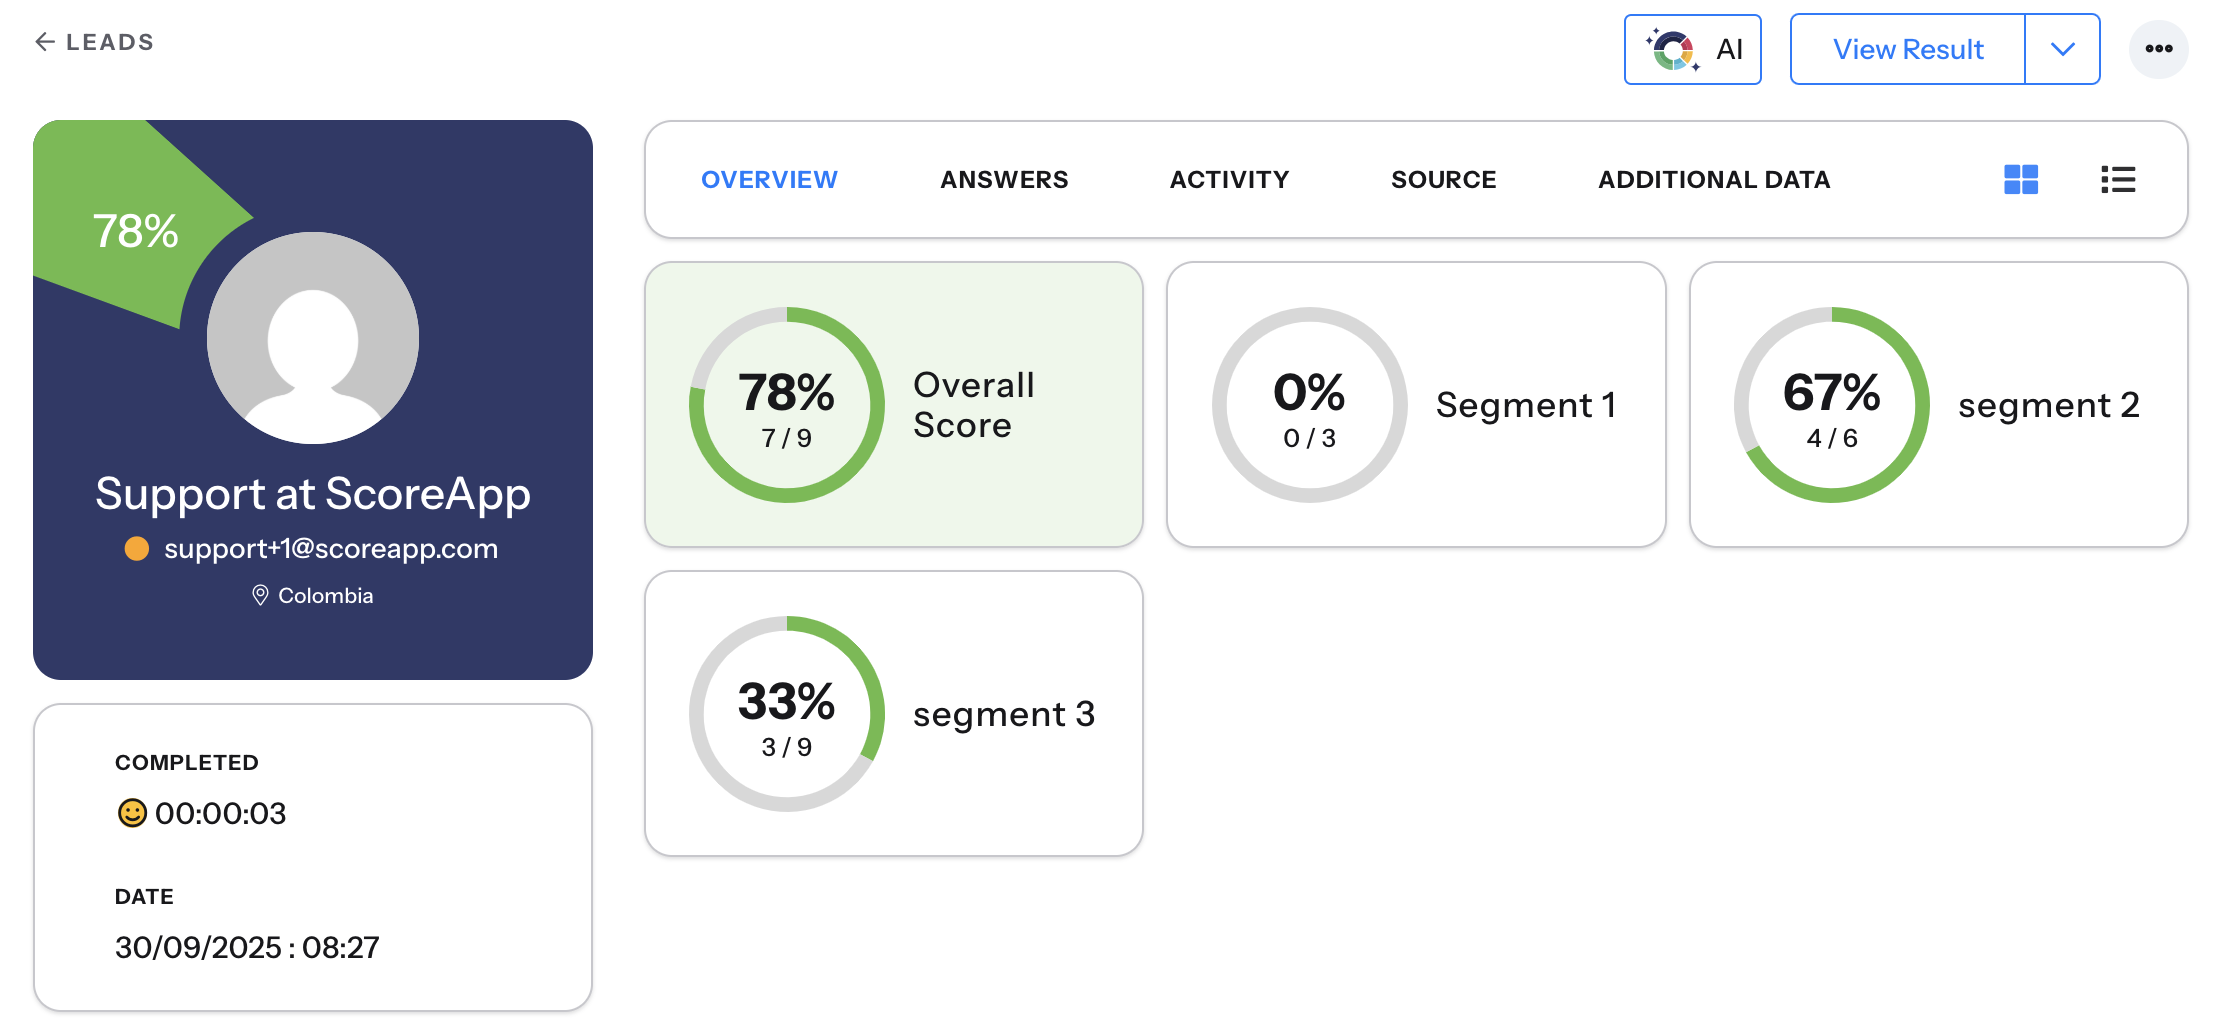Click the orange status dot beside email
This screenshot has width=2214, height=1022.
pyautogui.click(x=137, y=549)
